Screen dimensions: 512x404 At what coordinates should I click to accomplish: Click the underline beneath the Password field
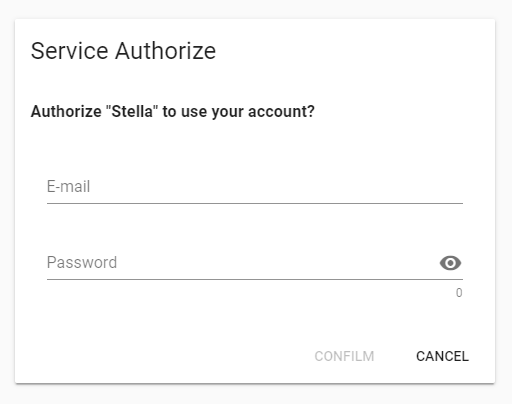[x=255, y=279]
